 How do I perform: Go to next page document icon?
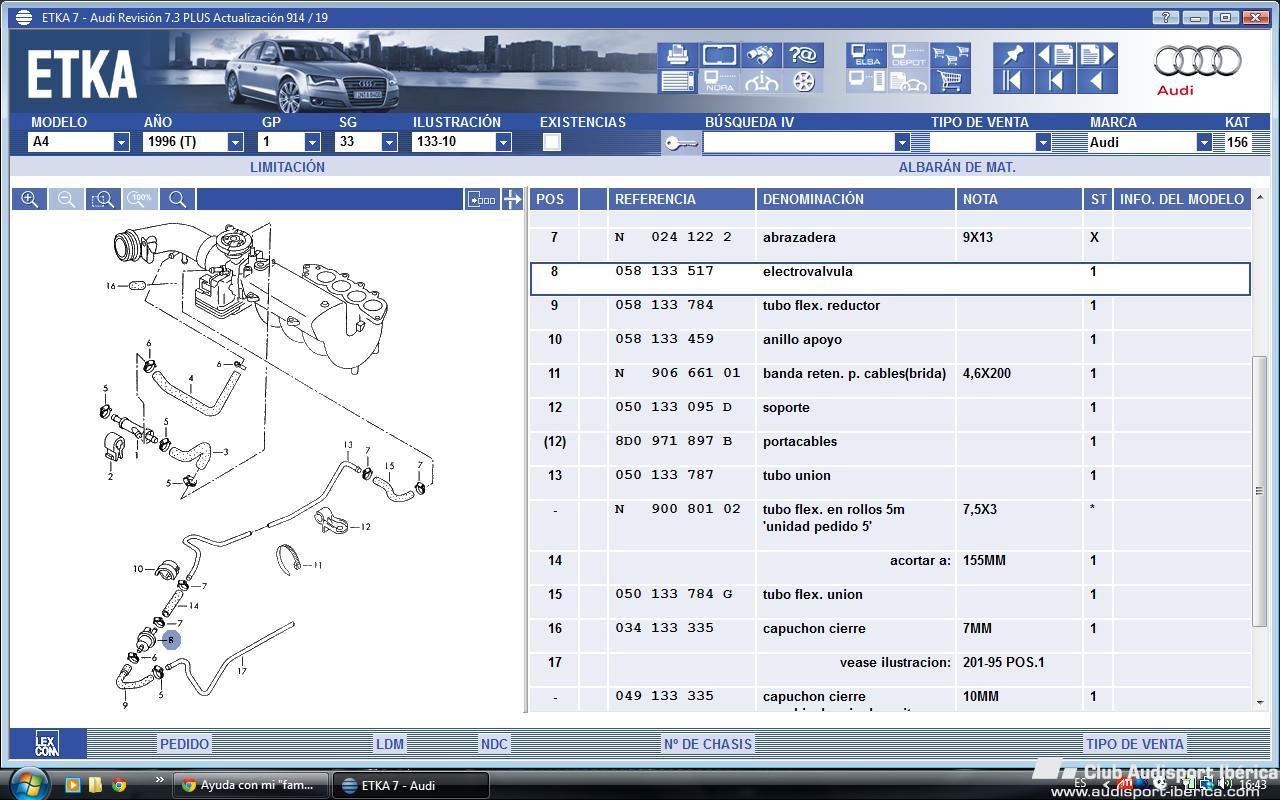1097,54
